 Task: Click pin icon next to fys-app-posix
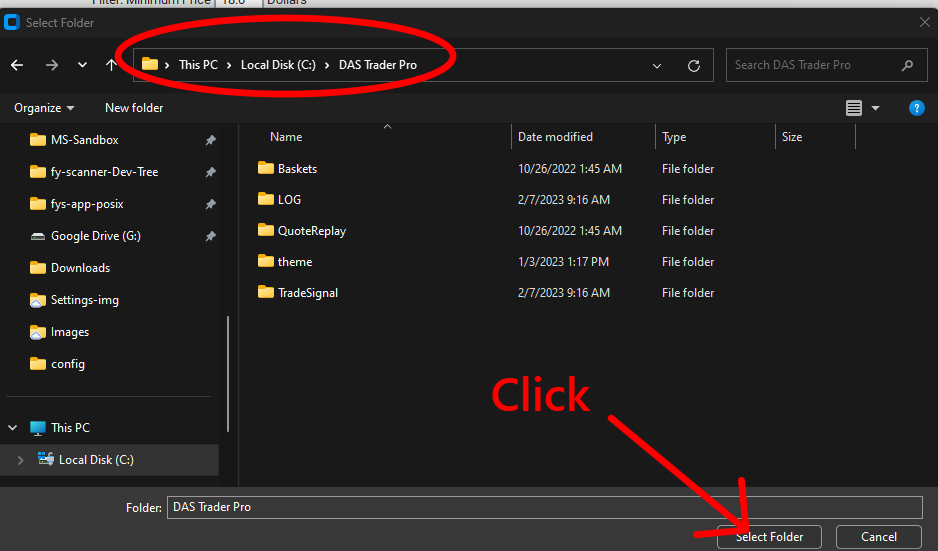pos(211,204)
